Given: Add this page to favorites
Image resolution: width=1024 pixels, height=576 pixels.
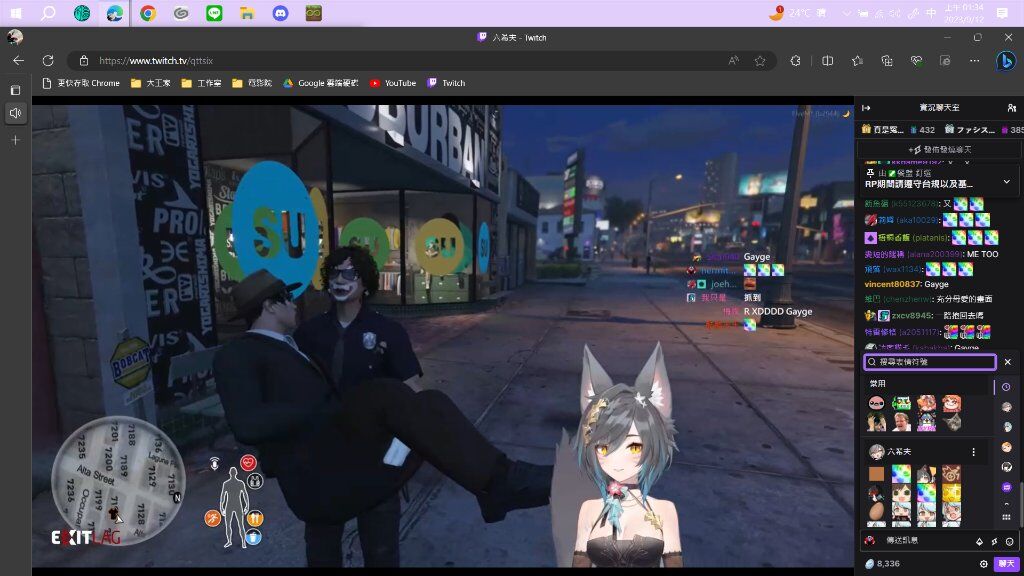Looking at the screenshot, I should [760, 61].
